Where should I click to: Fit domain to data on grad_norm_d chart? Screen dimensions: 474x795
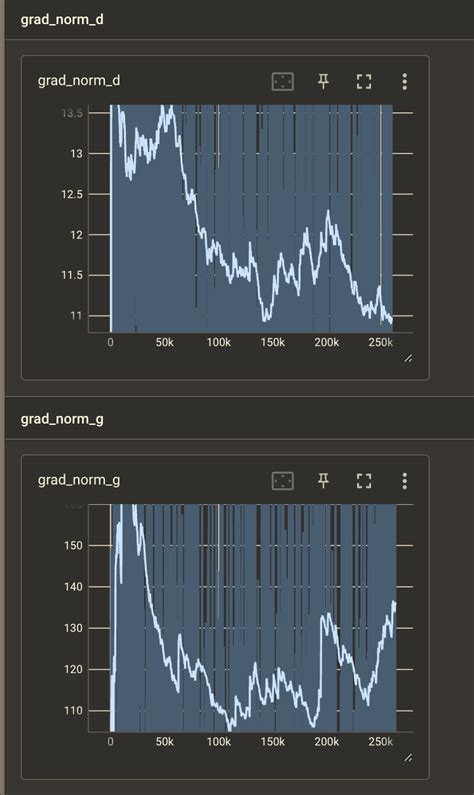point(283,81)
